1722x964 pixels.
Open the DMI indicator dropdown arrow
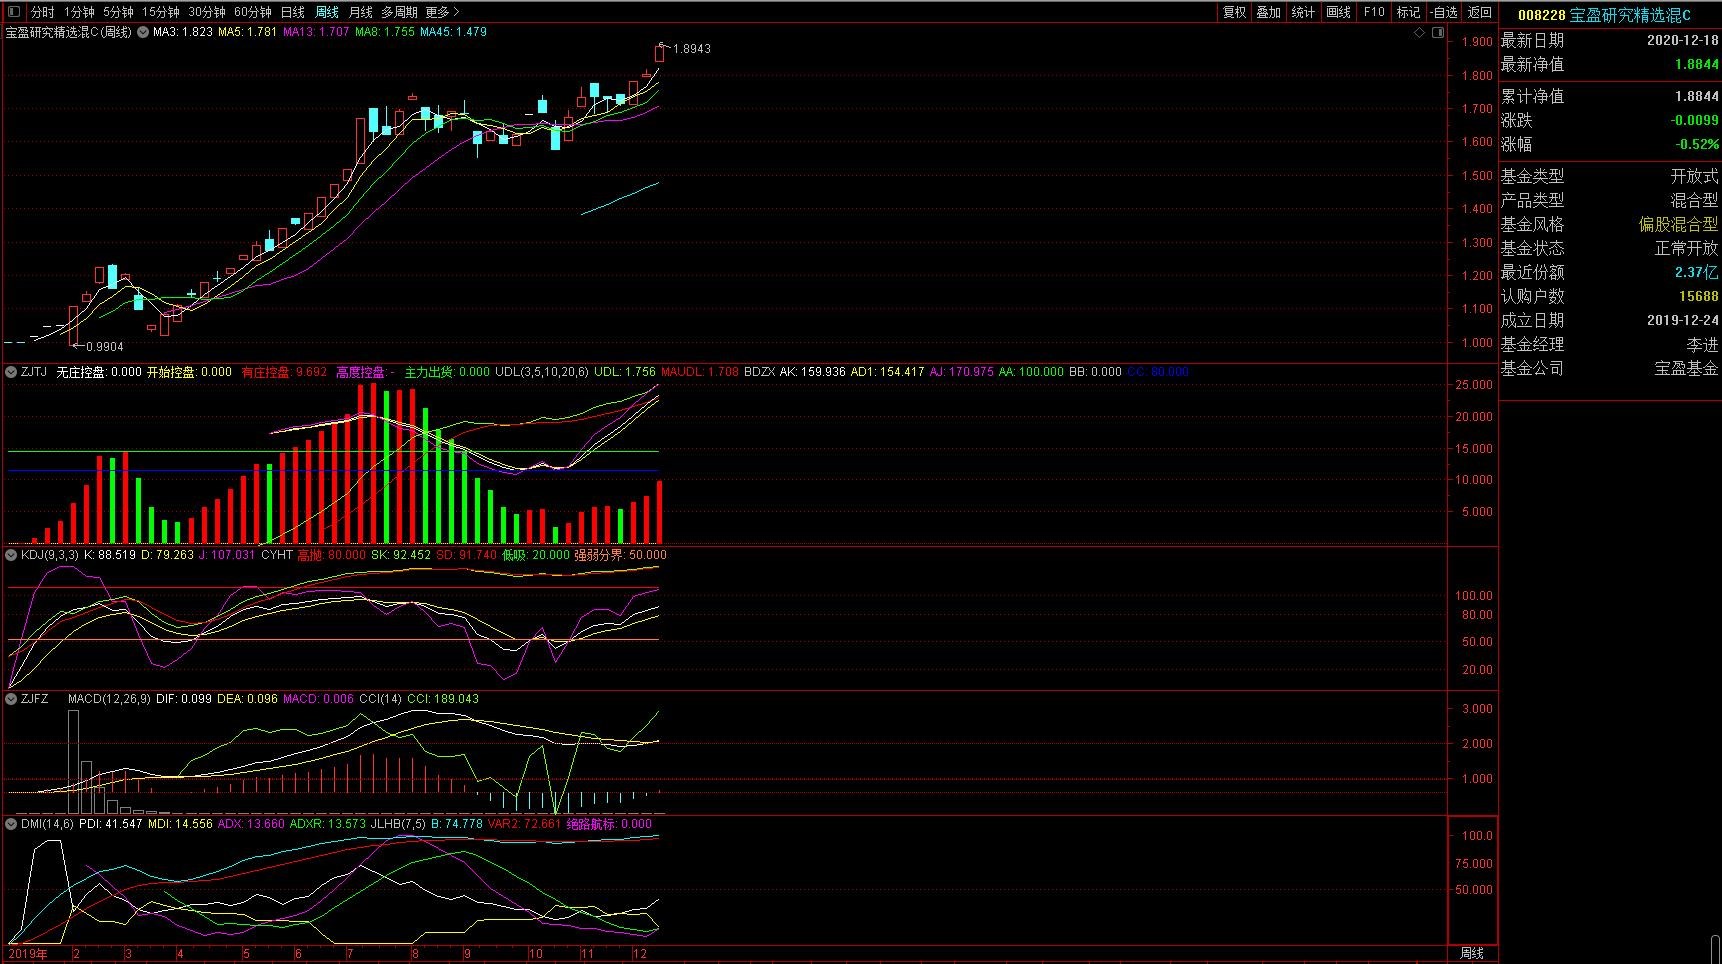pyautogui.click(x=11, y=824)
